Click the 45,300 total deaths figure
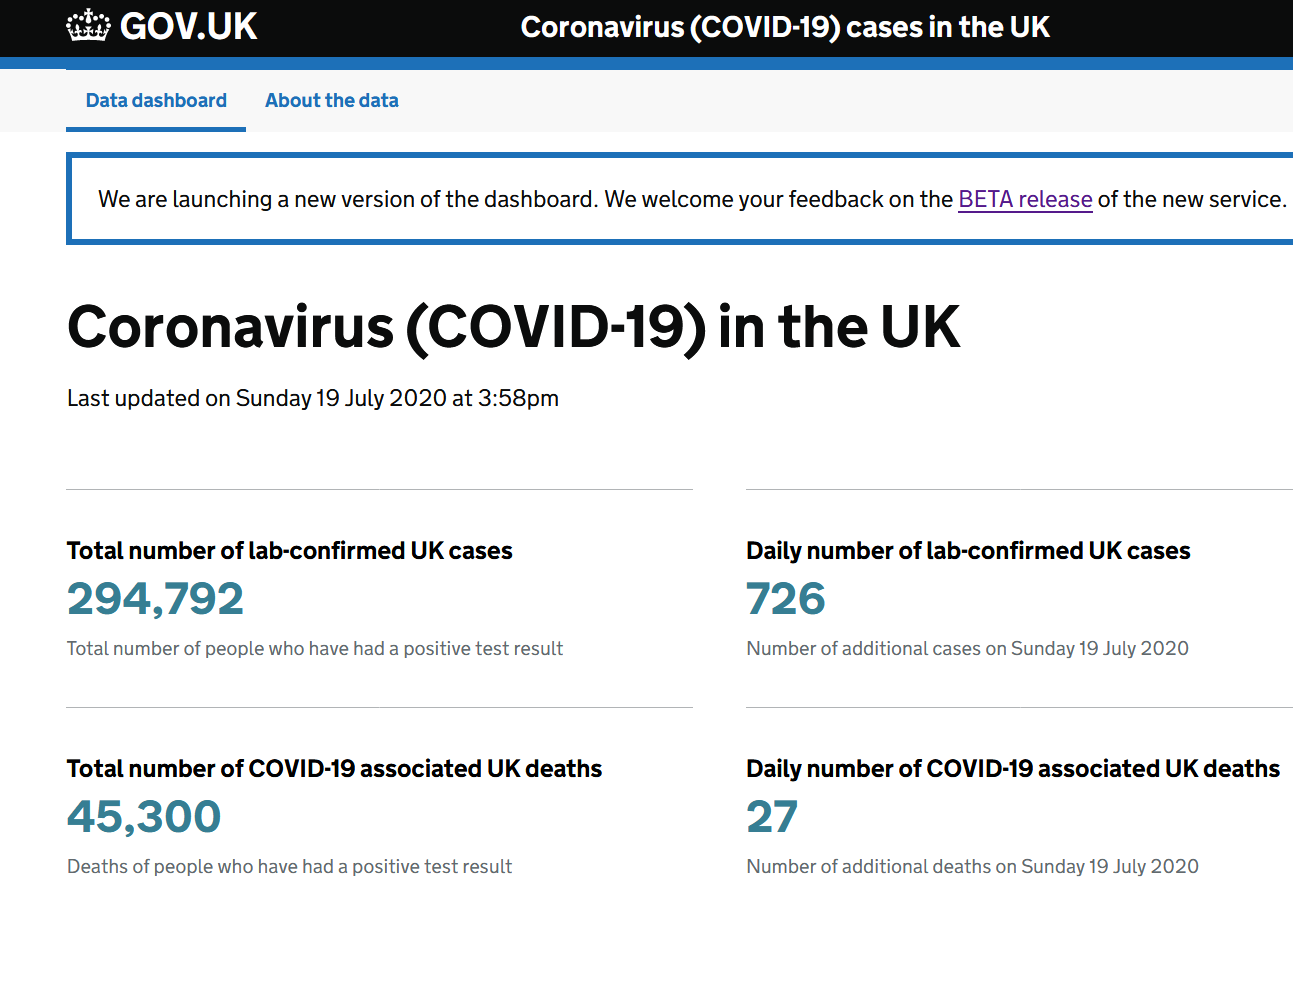1293x1003 pixels. 144,817
